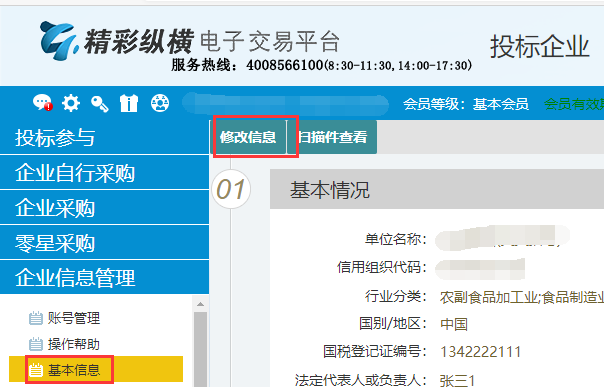Open the 操作帮助 menu item
Viewport: 604px width, 387px height.
coord(74,344)
